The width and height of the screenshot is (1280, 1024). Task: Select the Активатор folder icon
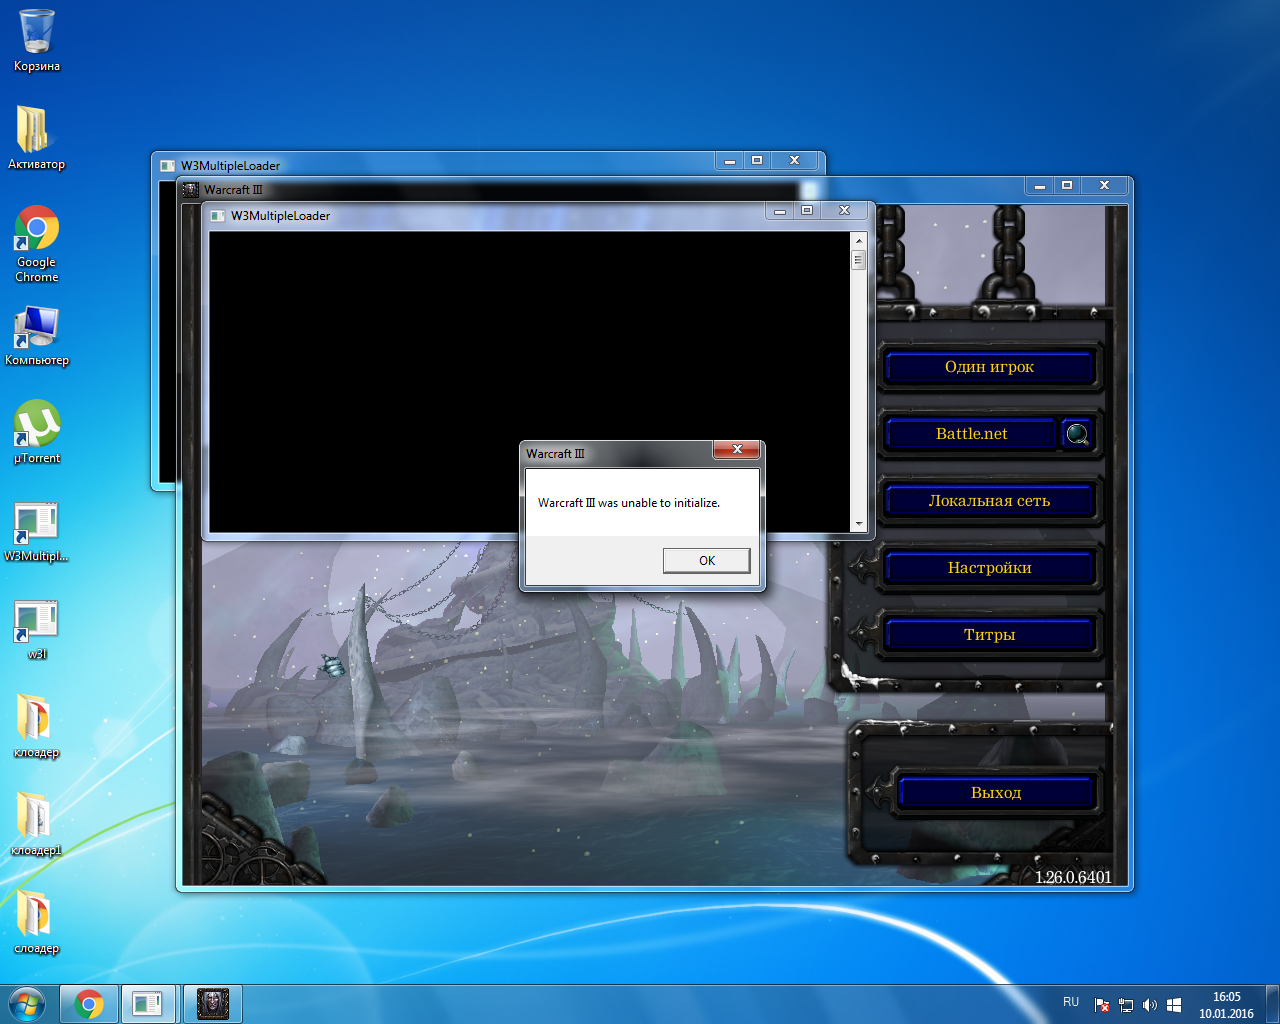[x=37, y=138]
